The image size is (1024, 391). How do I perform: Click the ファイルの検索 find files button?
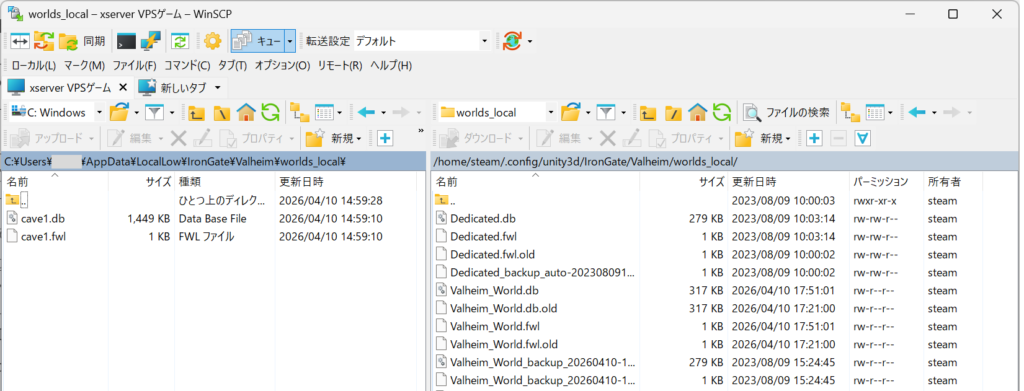789,112
